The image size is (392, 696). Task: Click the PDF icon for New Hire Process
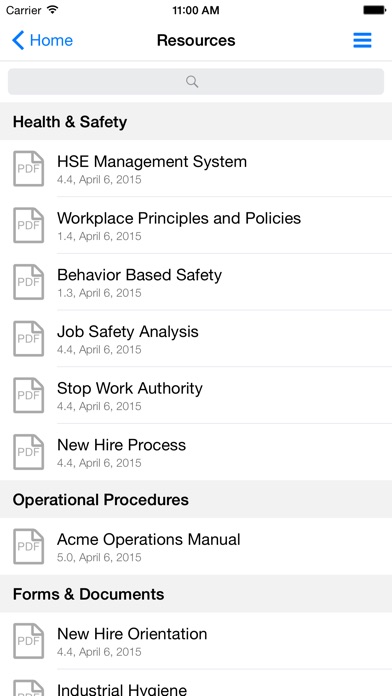point(28,452)
